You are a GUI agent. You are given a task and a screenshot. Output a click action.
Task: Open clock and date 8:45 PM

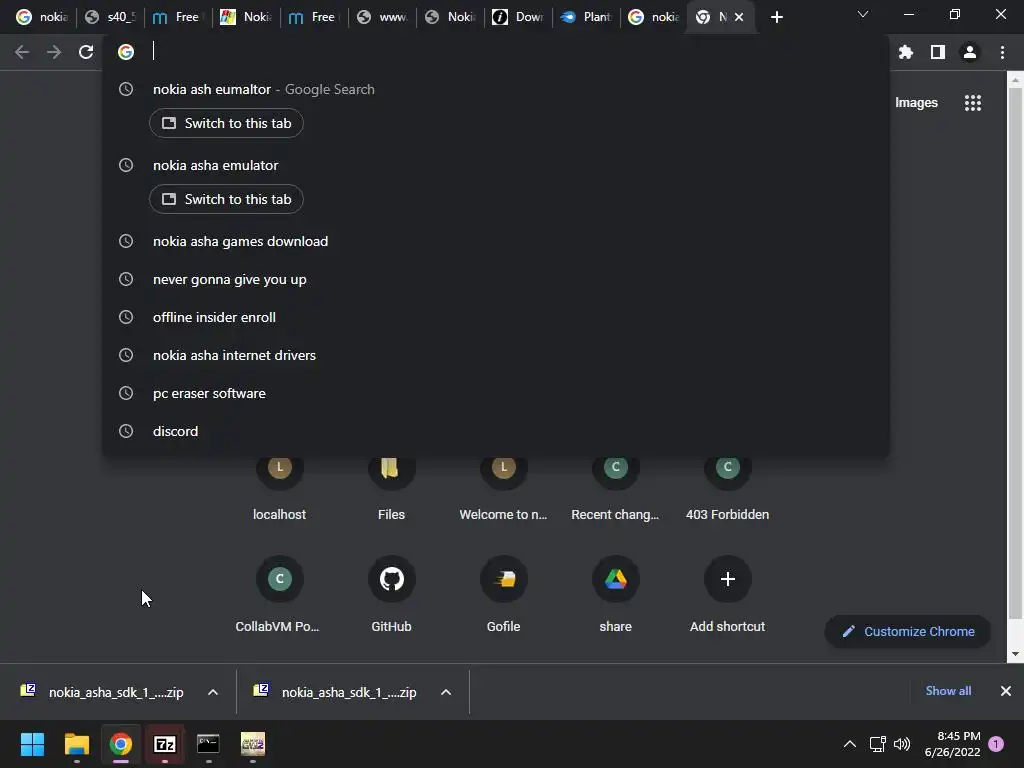952,744
